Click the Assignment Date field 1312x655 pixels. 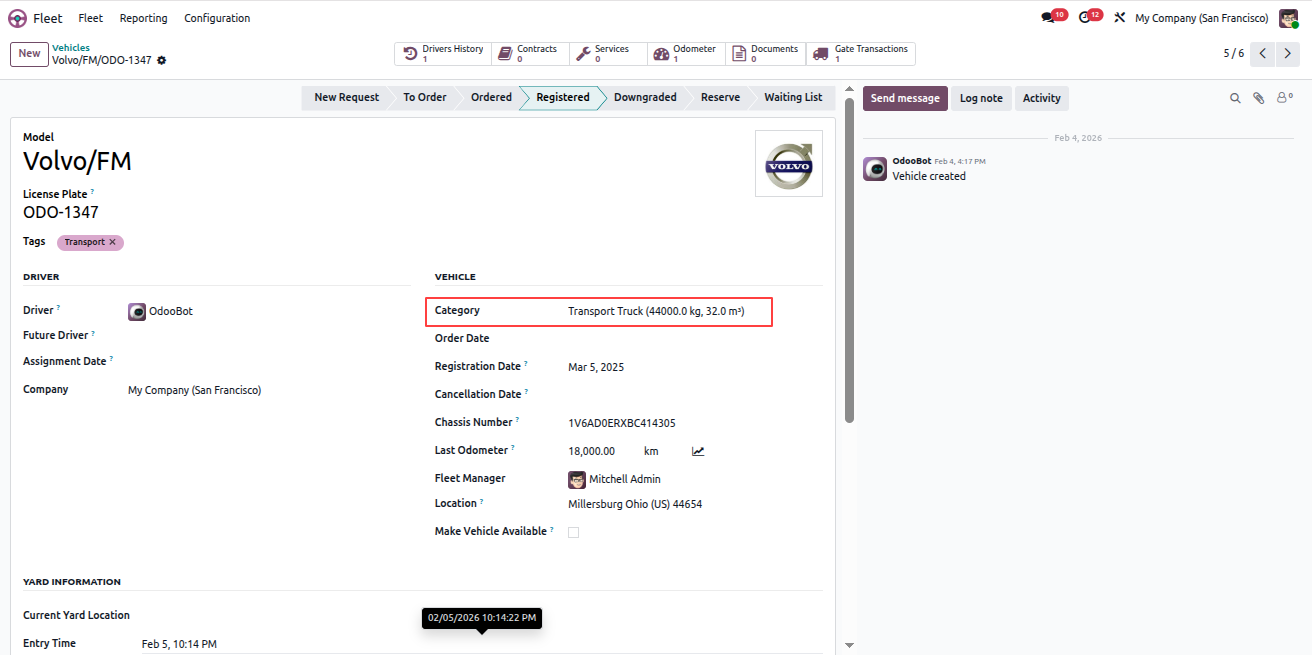(268, 362)
